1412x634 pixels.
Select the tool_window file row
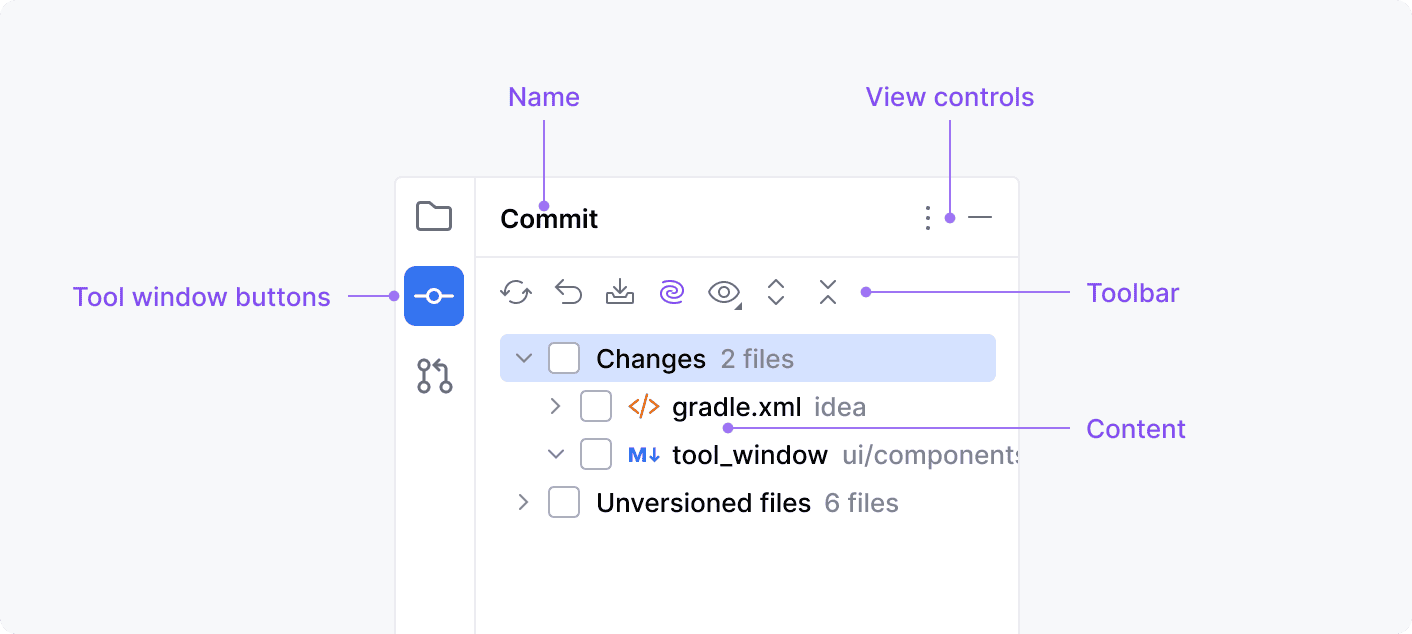750,456
